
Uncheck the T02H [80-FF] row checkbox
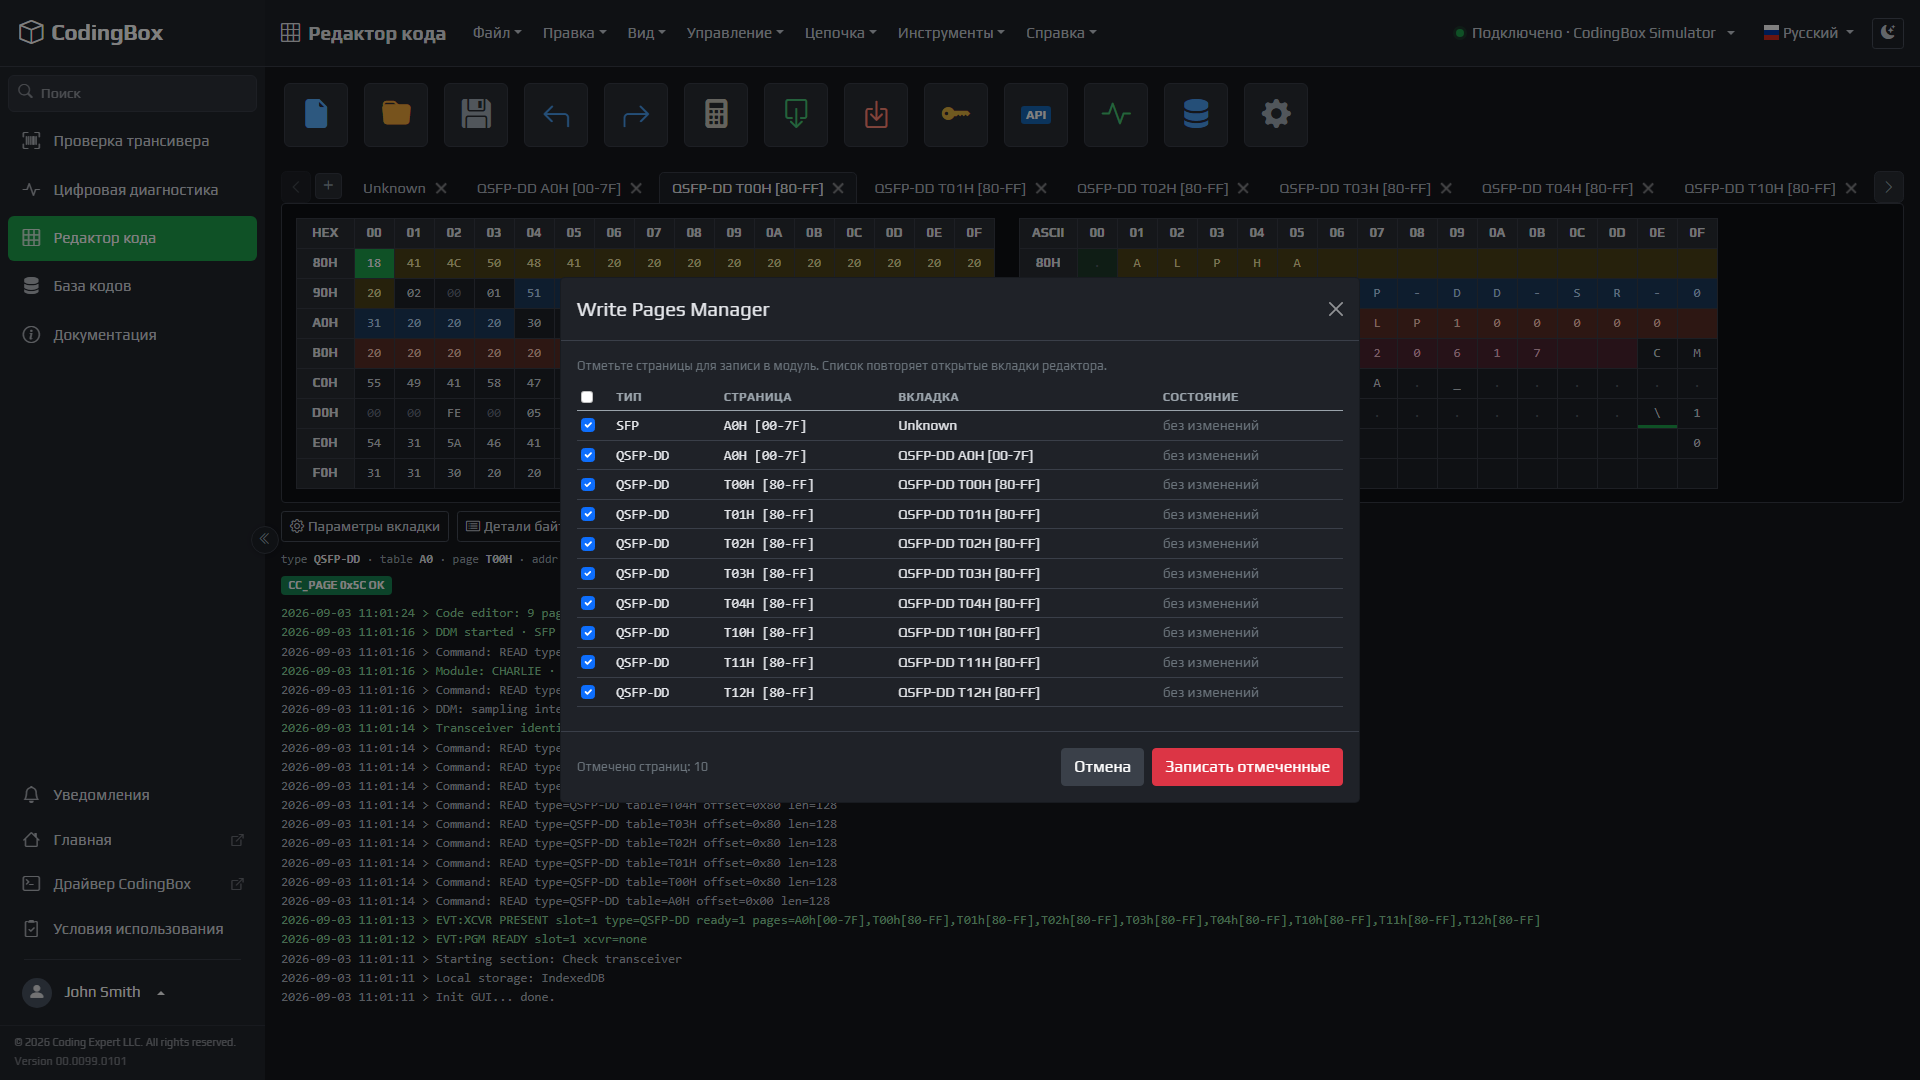(588, 544)
